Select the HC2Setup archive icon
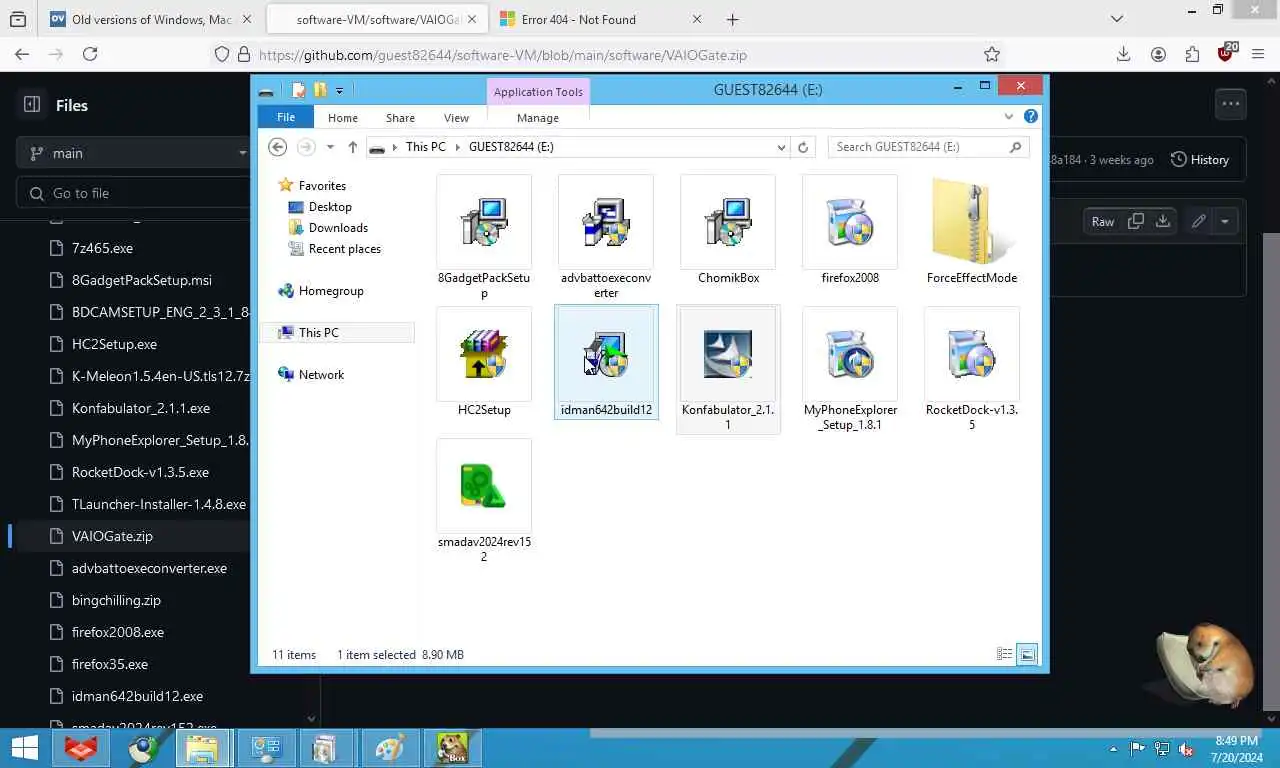Viewport: 1280px width, 768px height. (x=484, y=354)
